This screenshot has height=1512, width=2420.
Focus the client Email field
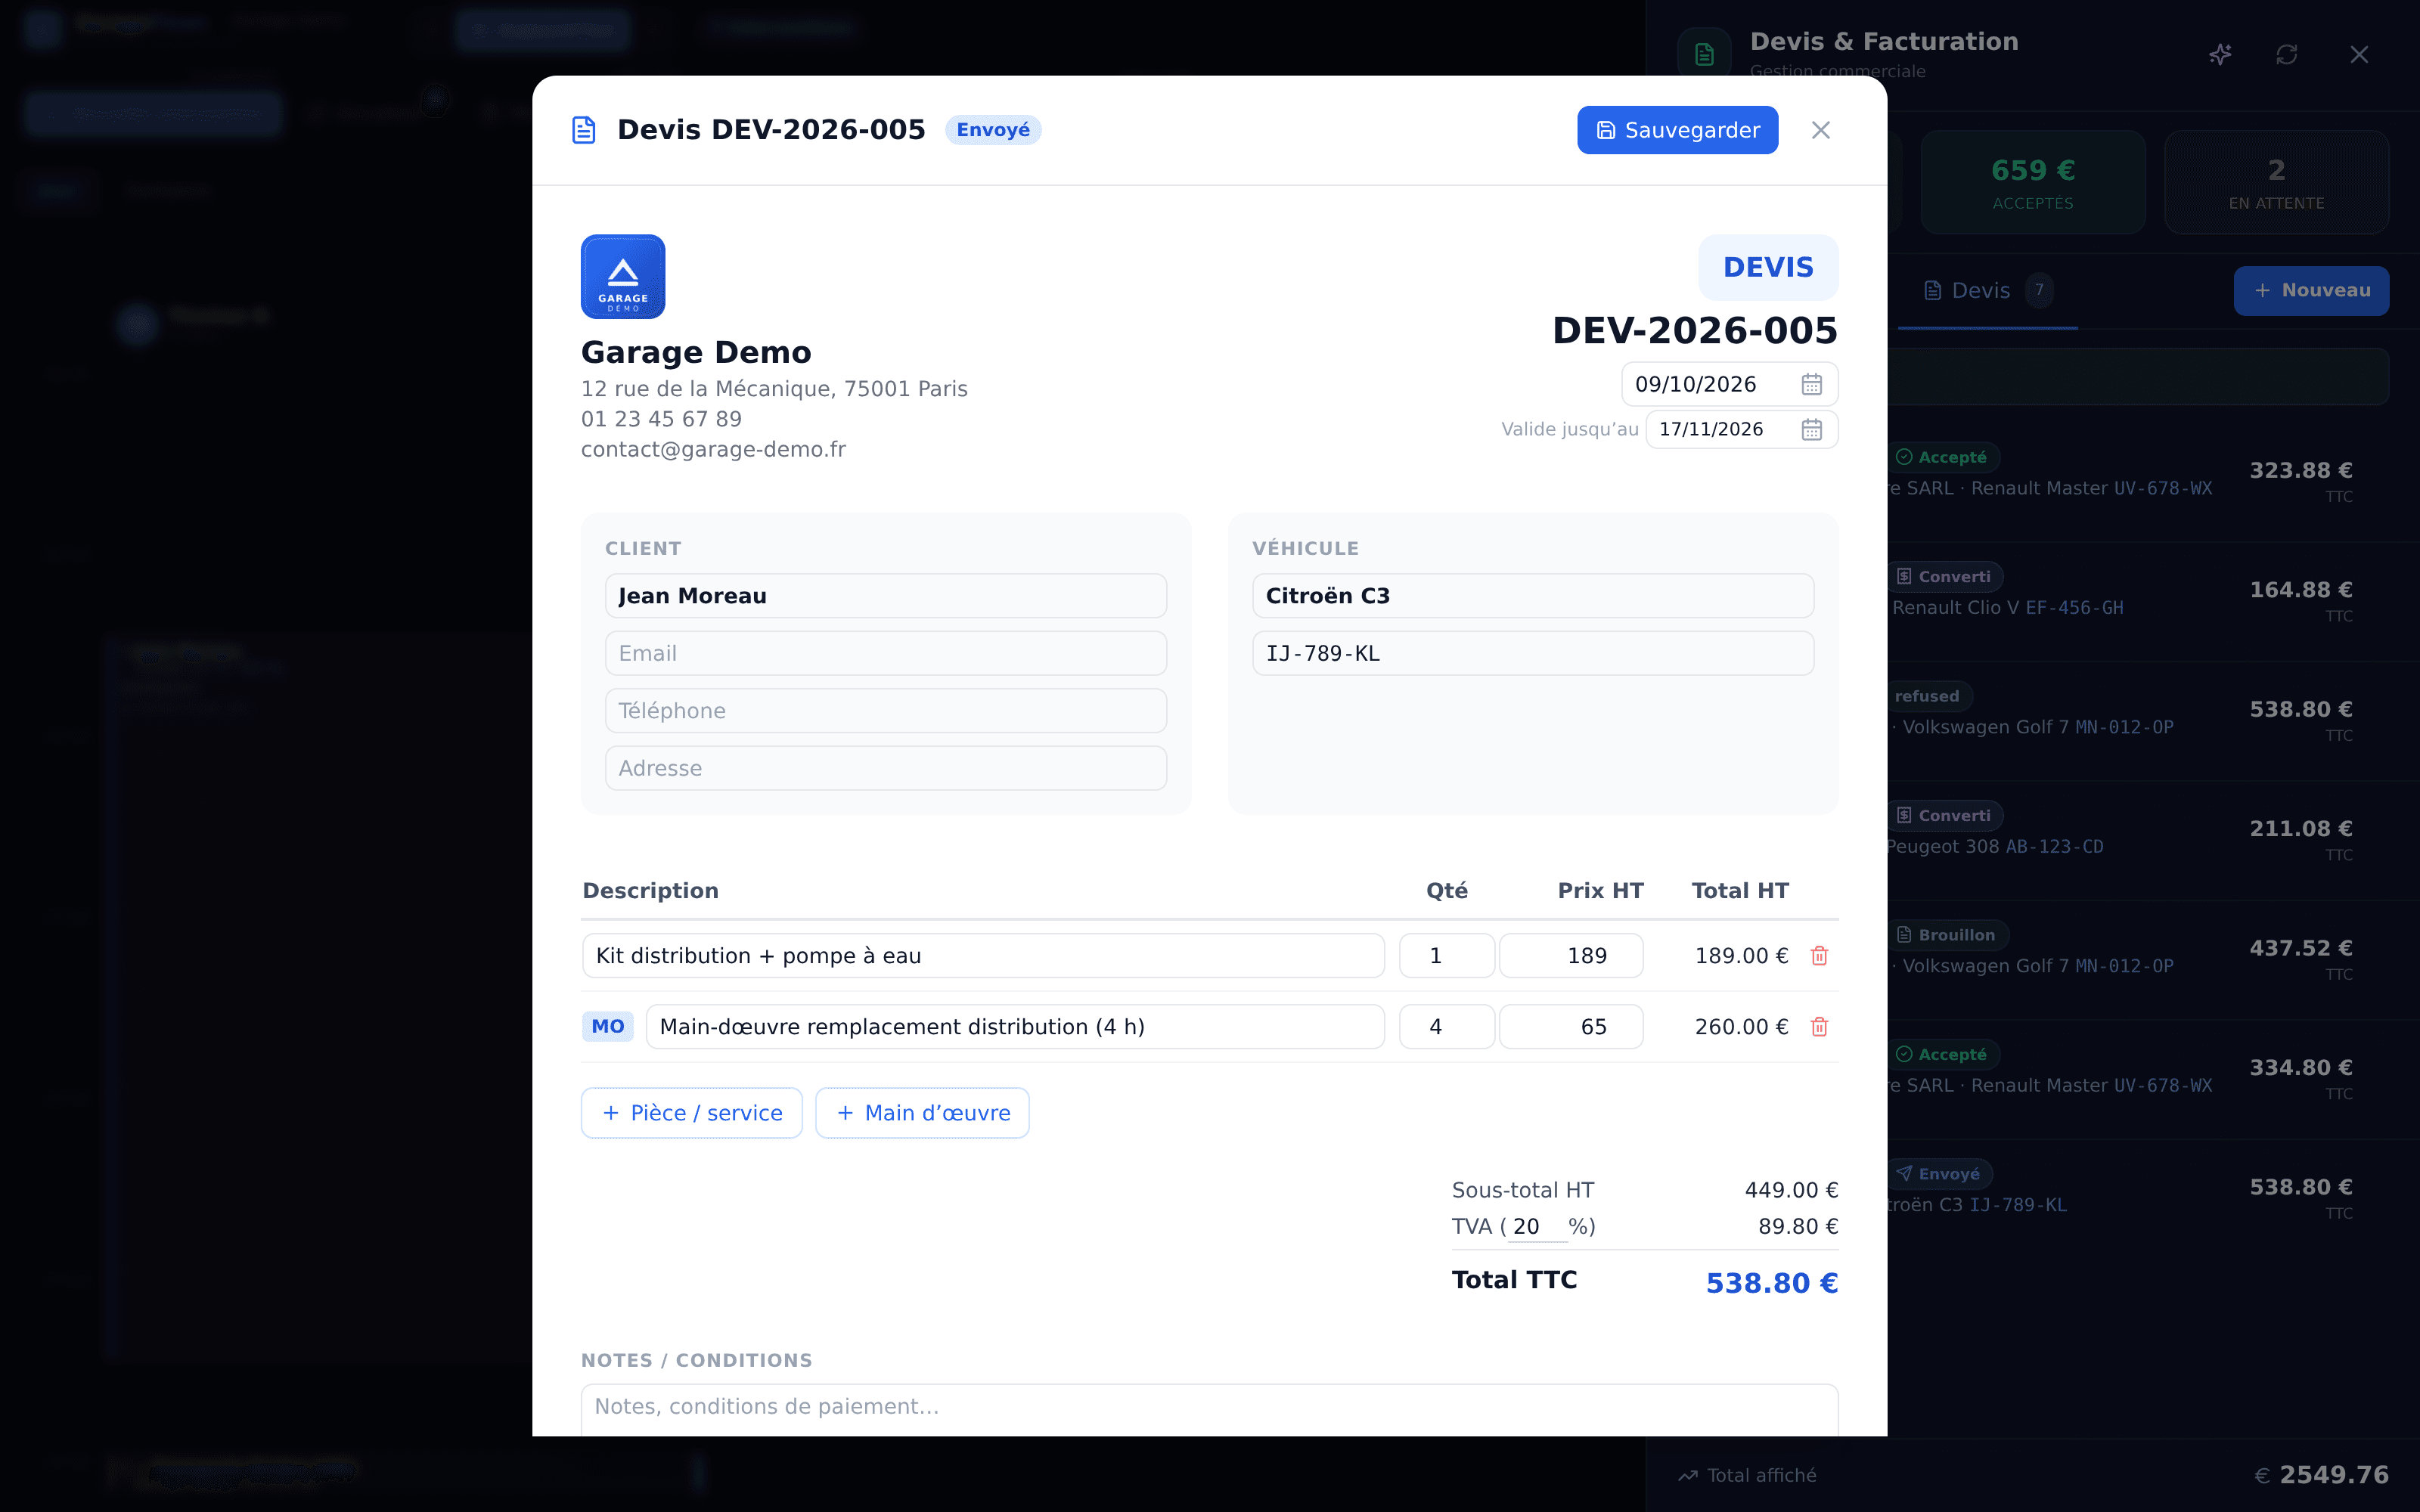885,653
